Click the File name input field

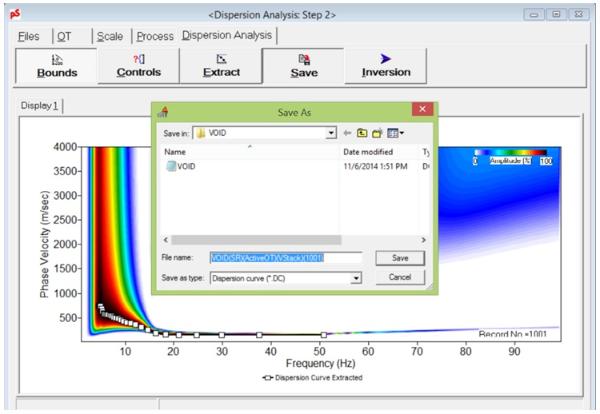(285, 258)
